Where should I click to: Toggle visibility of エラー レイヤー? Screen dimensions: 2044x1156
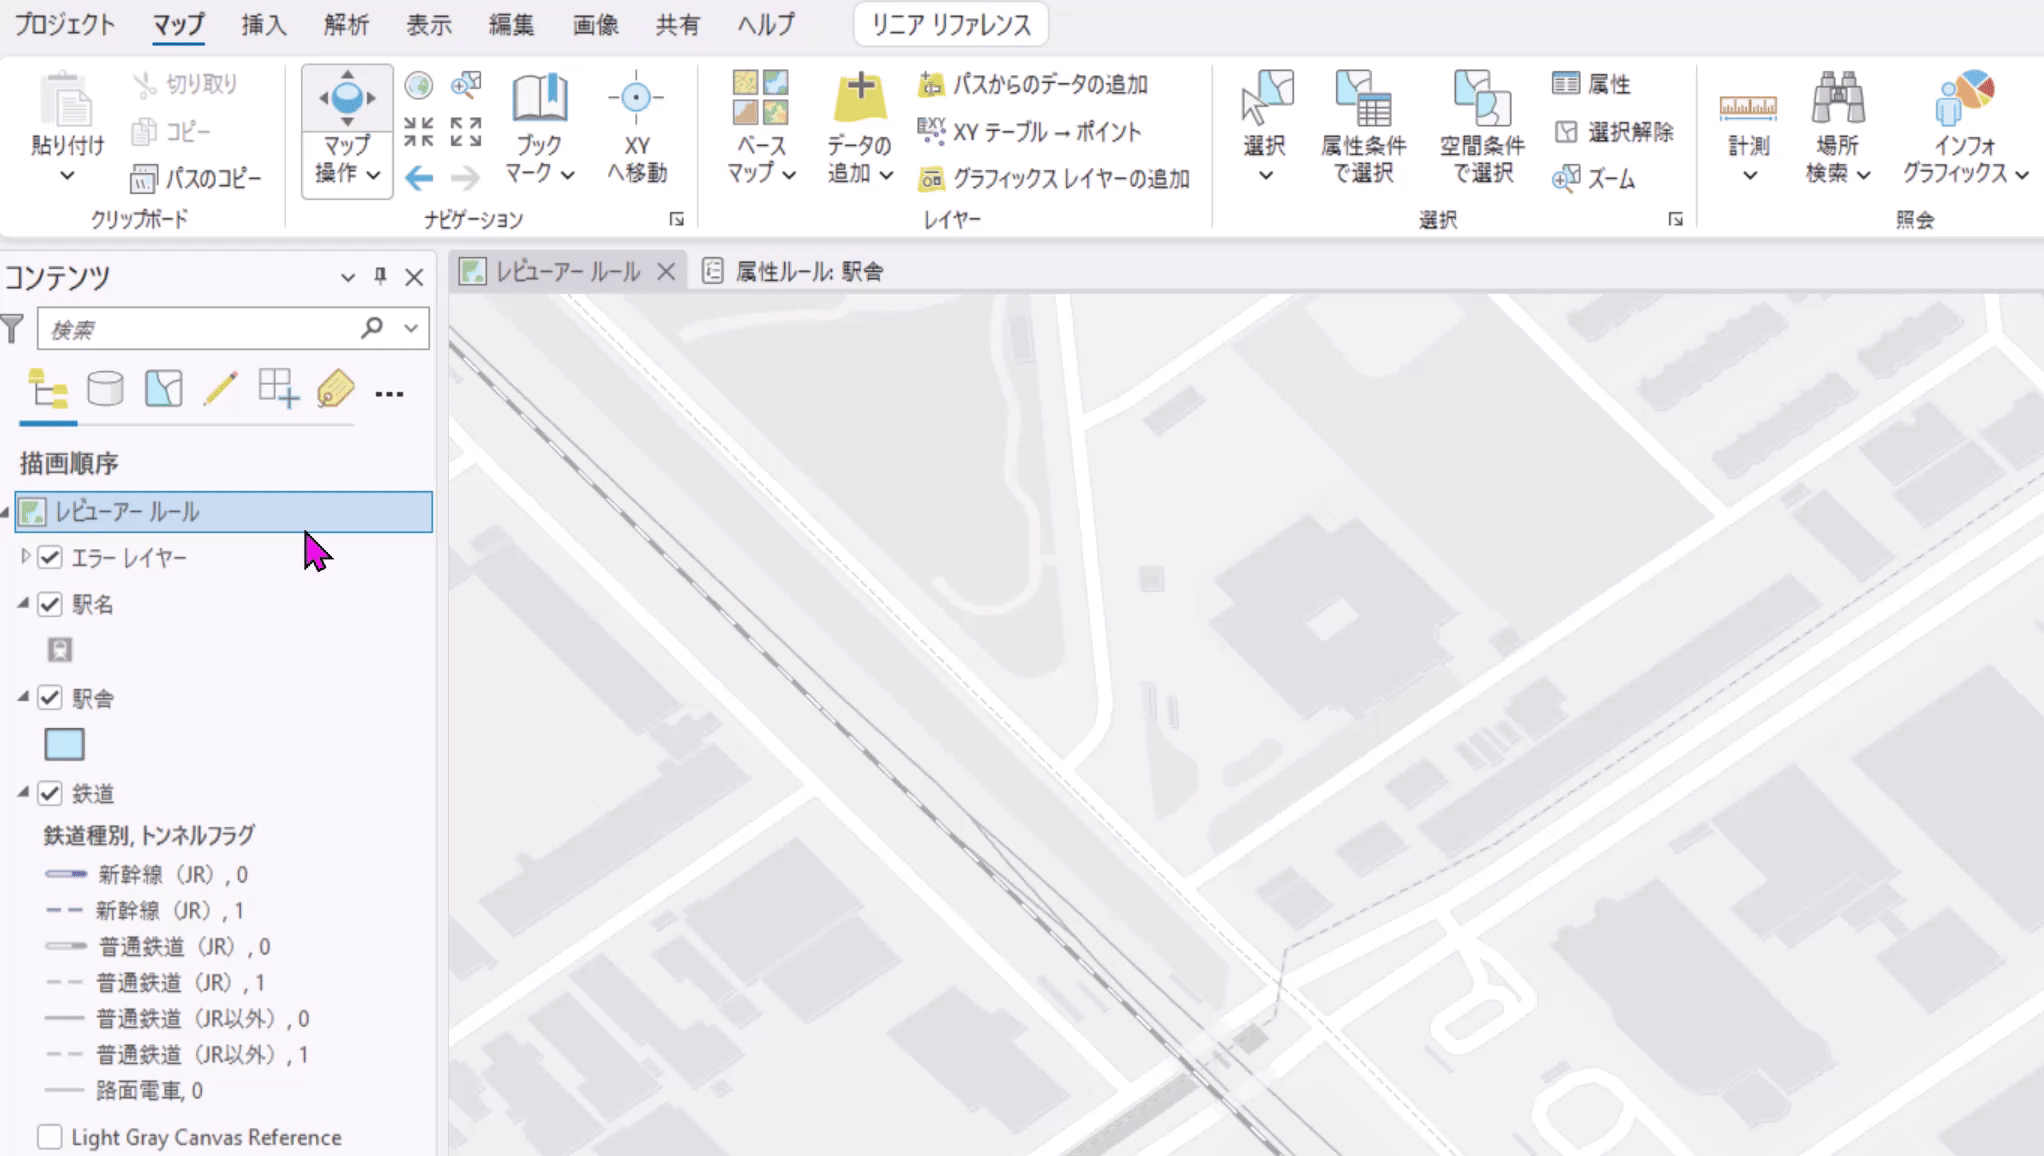click(x=50, y=558)
